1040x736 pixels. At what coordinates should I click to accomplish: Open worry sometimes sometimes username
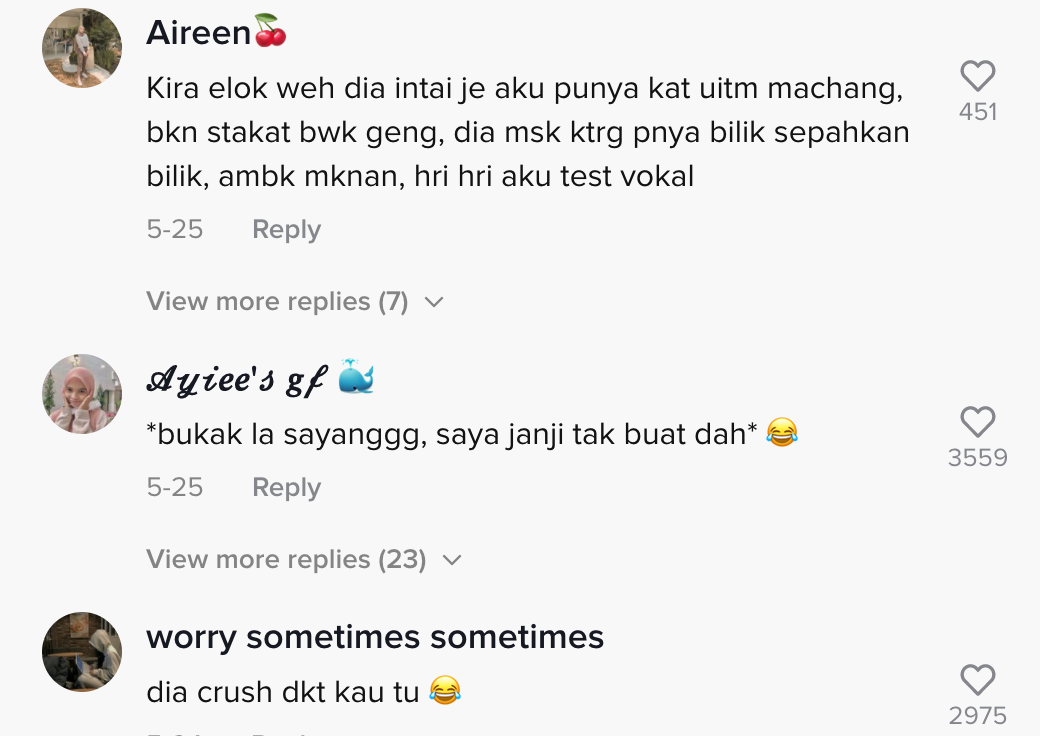click(x=375, y=637)
